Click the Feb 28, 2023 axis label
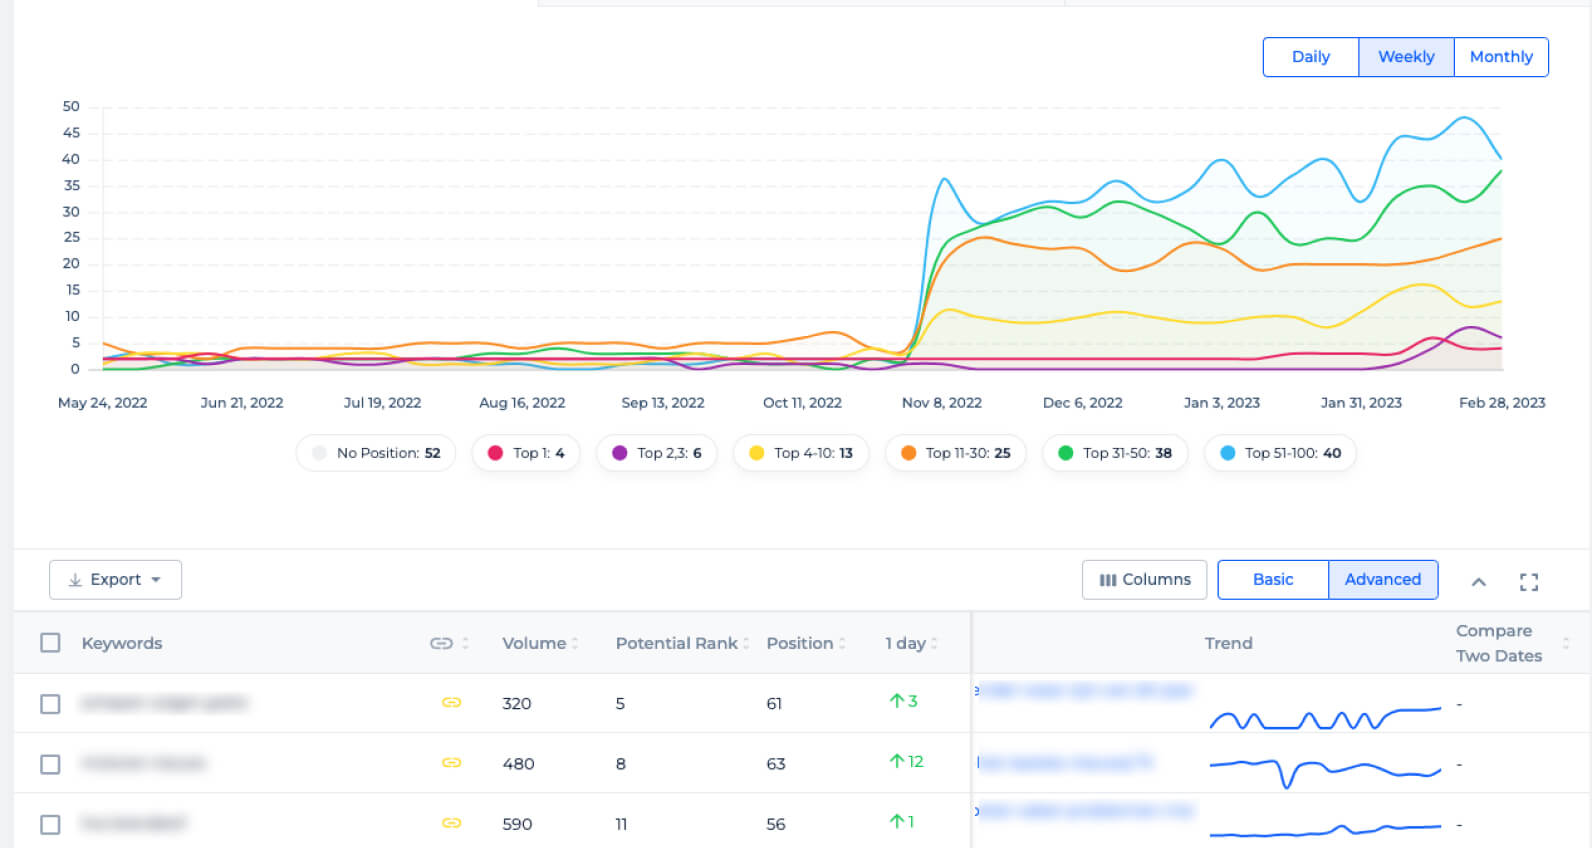1592x848 pixels. tap(1502, 403)
